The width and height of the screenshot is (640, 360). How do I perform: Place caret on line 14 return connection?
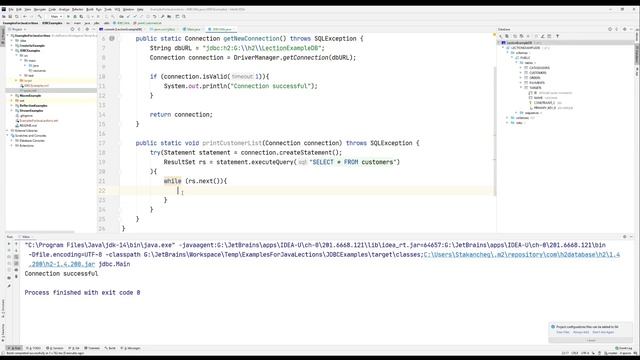[181, 115]
